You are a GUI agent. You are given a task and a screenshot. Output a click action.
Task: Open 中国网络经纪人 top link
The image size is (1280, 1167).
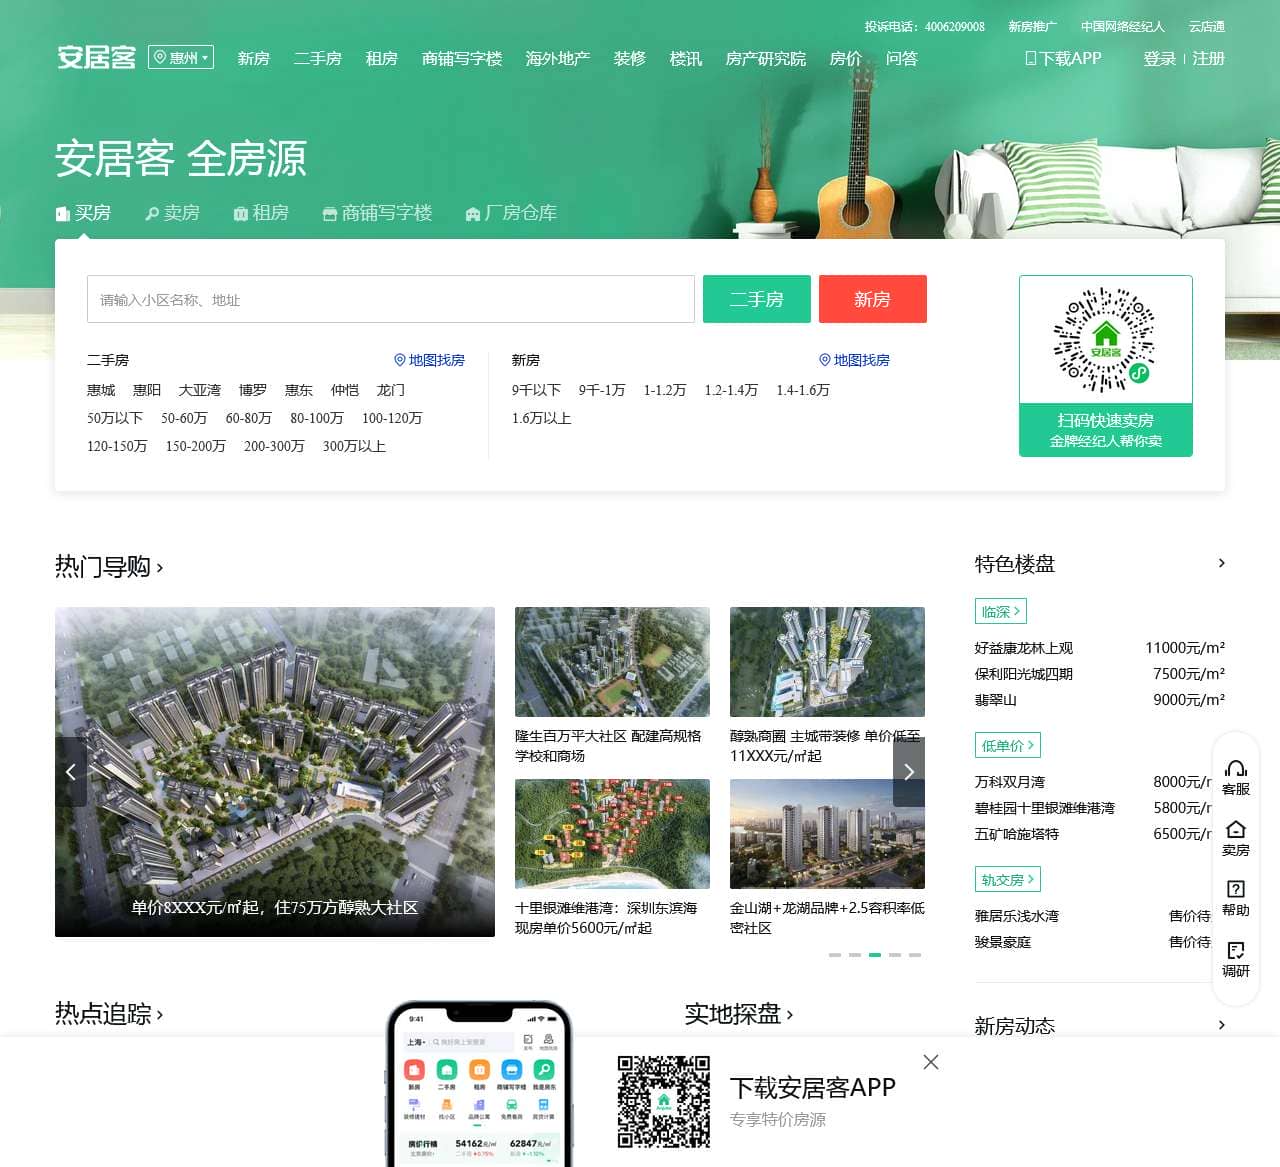(1123, 27)
